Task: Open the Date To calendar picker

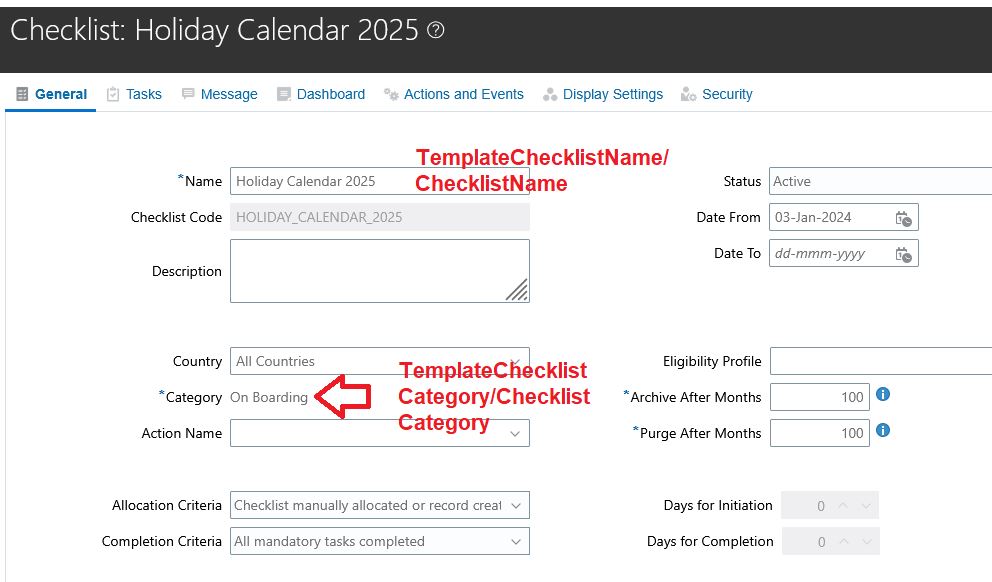Action: click(x=904, y=254)
